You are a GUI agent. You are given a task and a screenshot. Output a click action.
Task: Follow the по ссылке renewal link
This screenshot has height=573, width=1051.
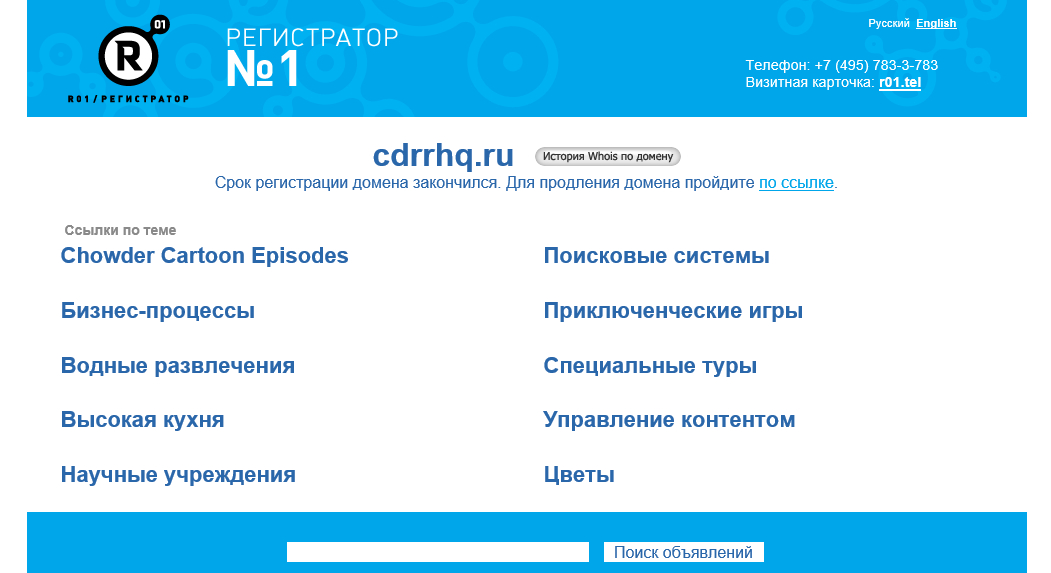796,183
